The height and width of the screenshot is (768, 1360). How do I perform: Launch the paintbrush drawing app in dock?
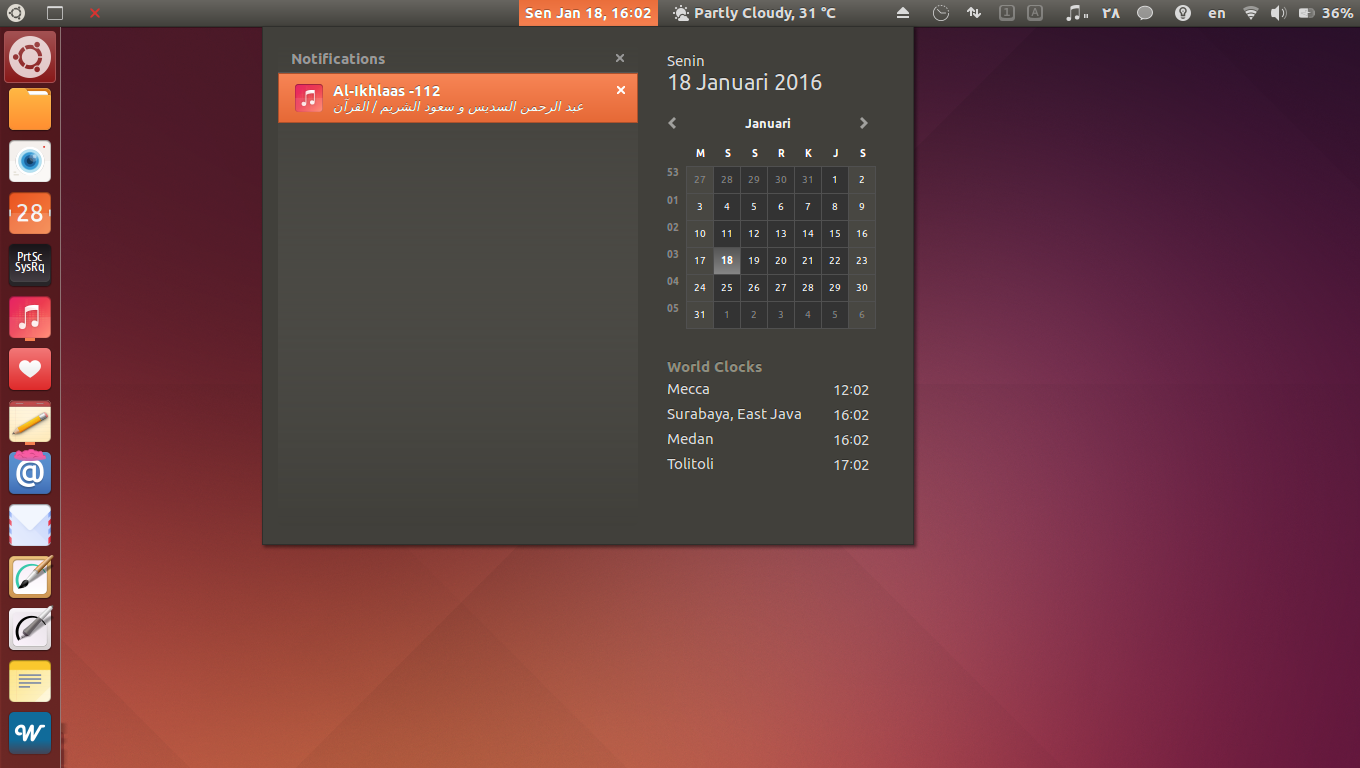[30, 577]
